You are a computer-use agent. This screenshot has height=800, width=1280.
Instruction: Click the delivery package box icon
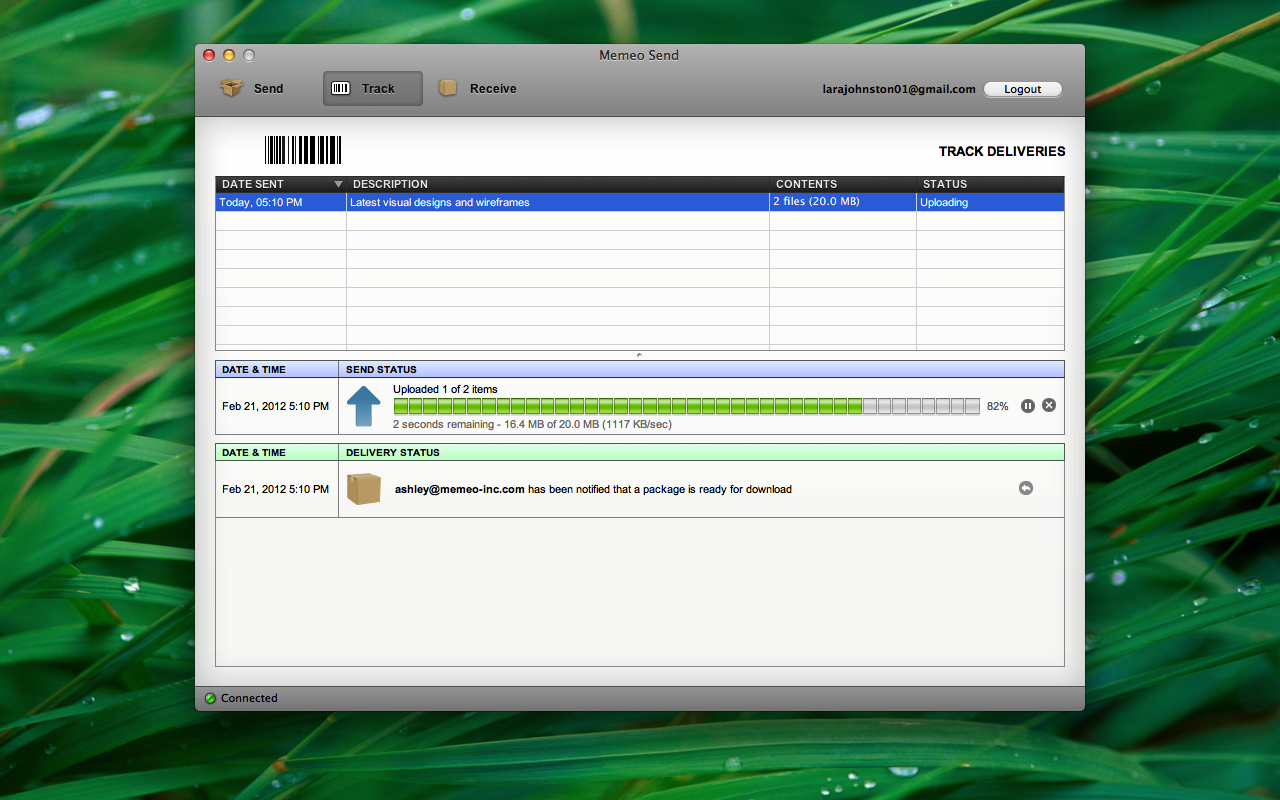tap(364, 489)
